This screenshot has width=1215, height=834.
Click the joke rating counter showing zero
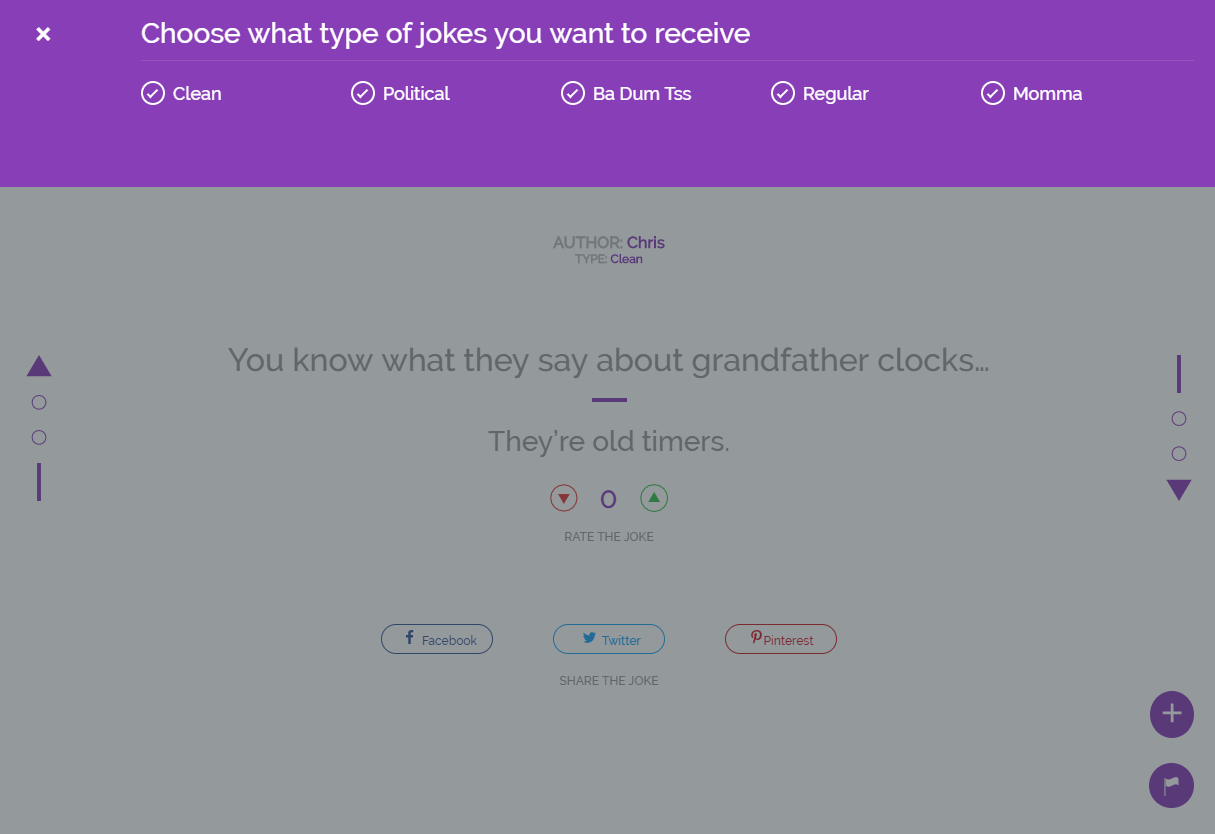[608, 497]
